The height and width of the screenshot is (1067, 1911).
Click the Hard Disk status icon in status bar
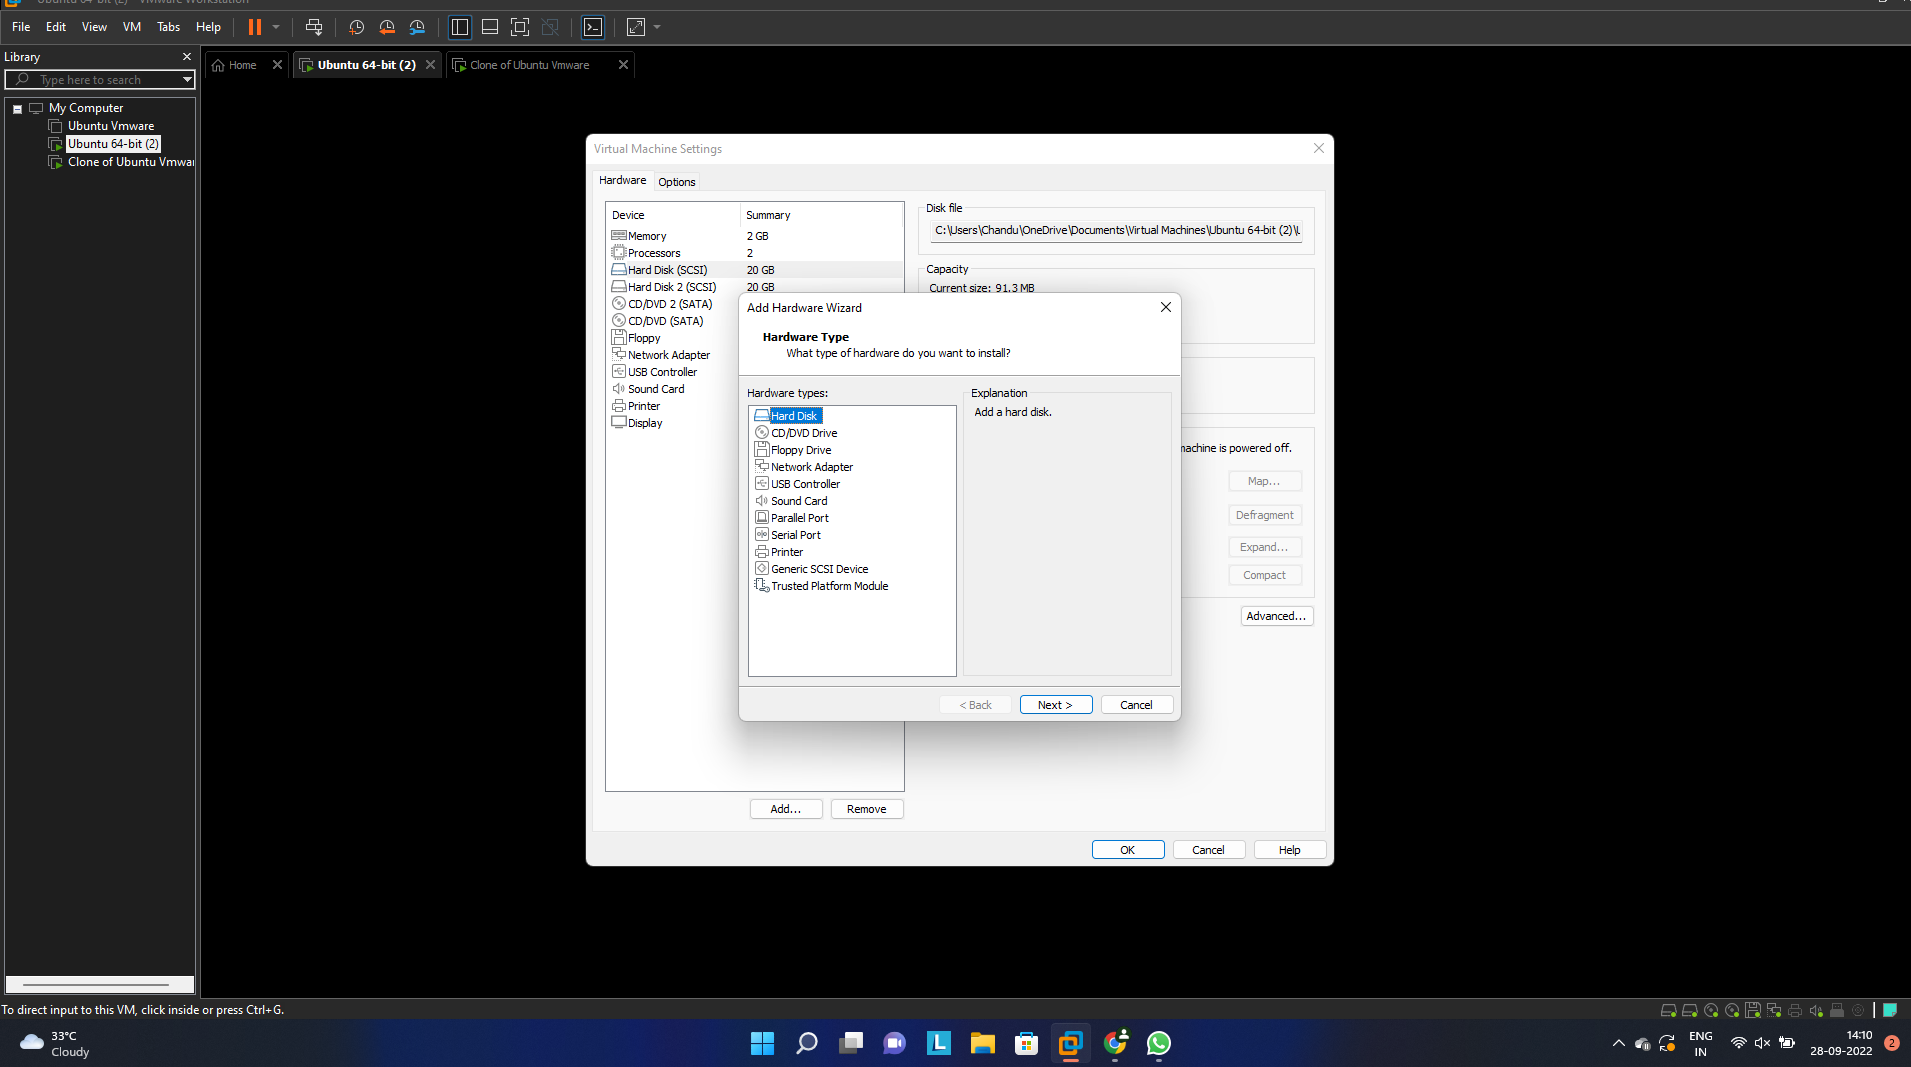[1667, 1010]
